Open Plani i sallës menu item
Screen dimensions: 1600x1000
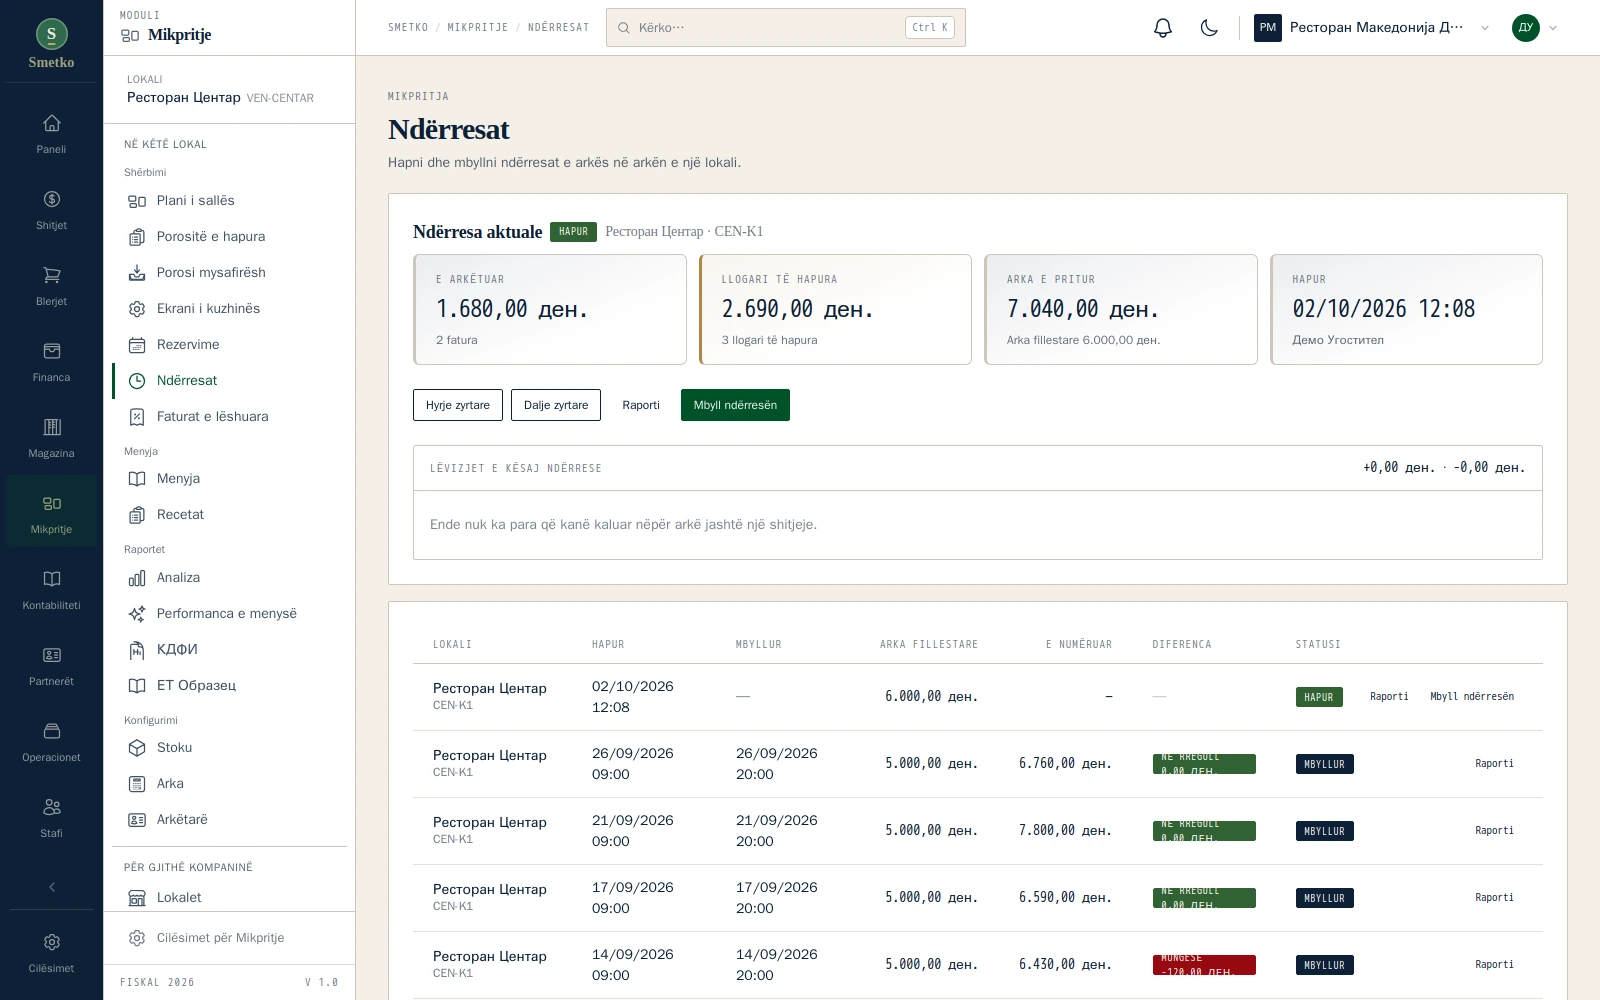coord(230,201)
